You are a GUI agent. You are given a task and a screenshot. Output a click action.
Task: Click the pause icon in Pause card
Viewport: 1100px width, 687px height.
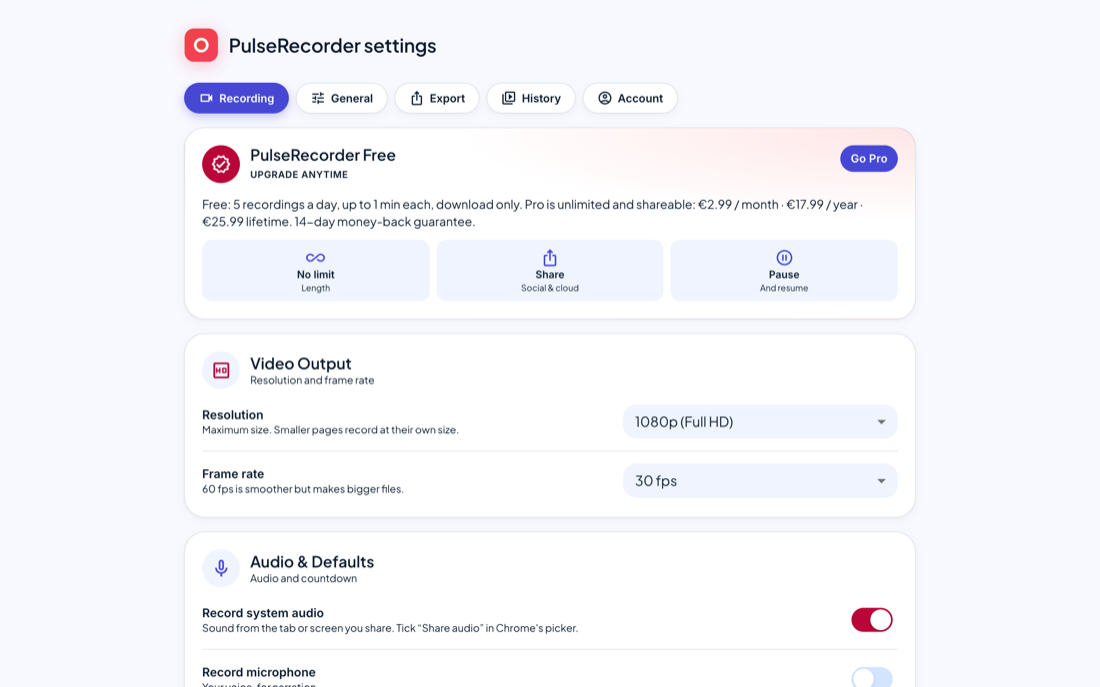coord(784,258)
